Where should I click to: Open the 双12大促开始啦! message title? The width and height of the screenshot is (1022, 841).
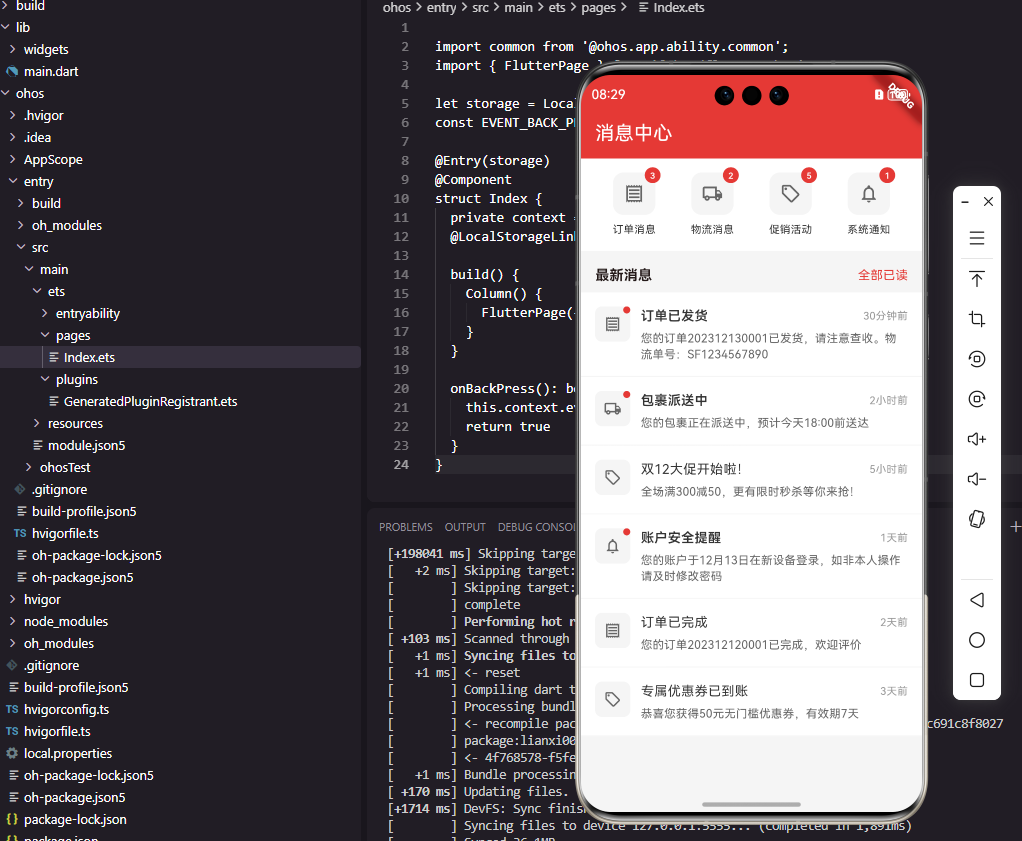(x=691, y=469)
